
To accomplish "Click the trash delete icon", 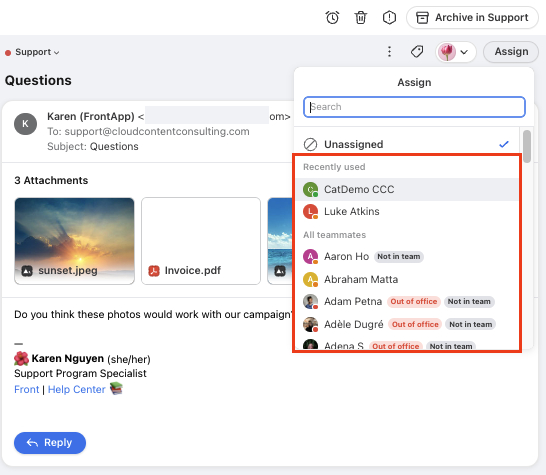I will (361, 17).
